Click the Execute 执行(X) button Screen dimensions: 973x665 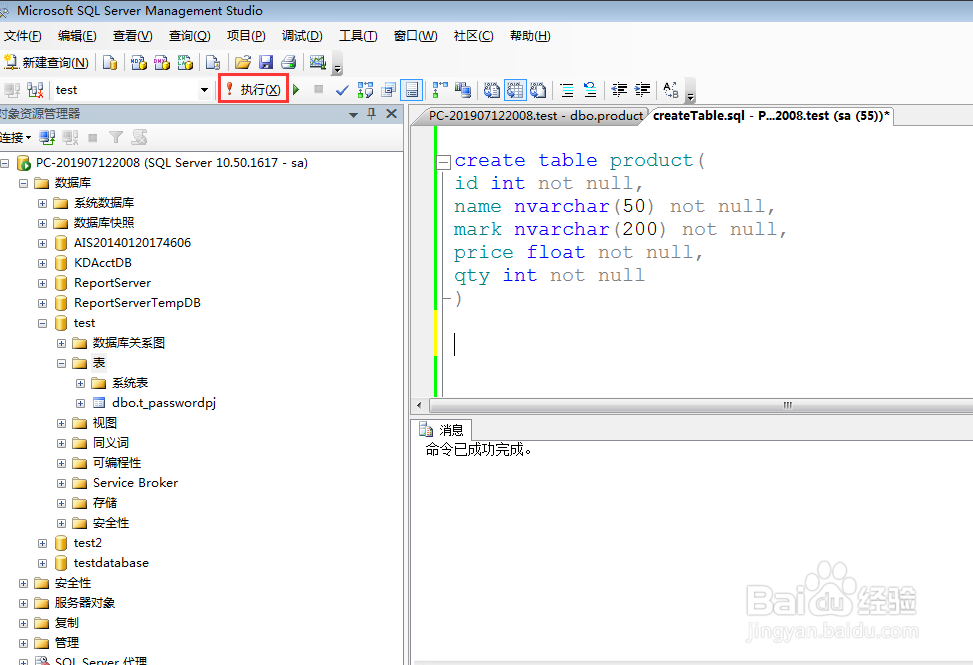pos(253,89)
